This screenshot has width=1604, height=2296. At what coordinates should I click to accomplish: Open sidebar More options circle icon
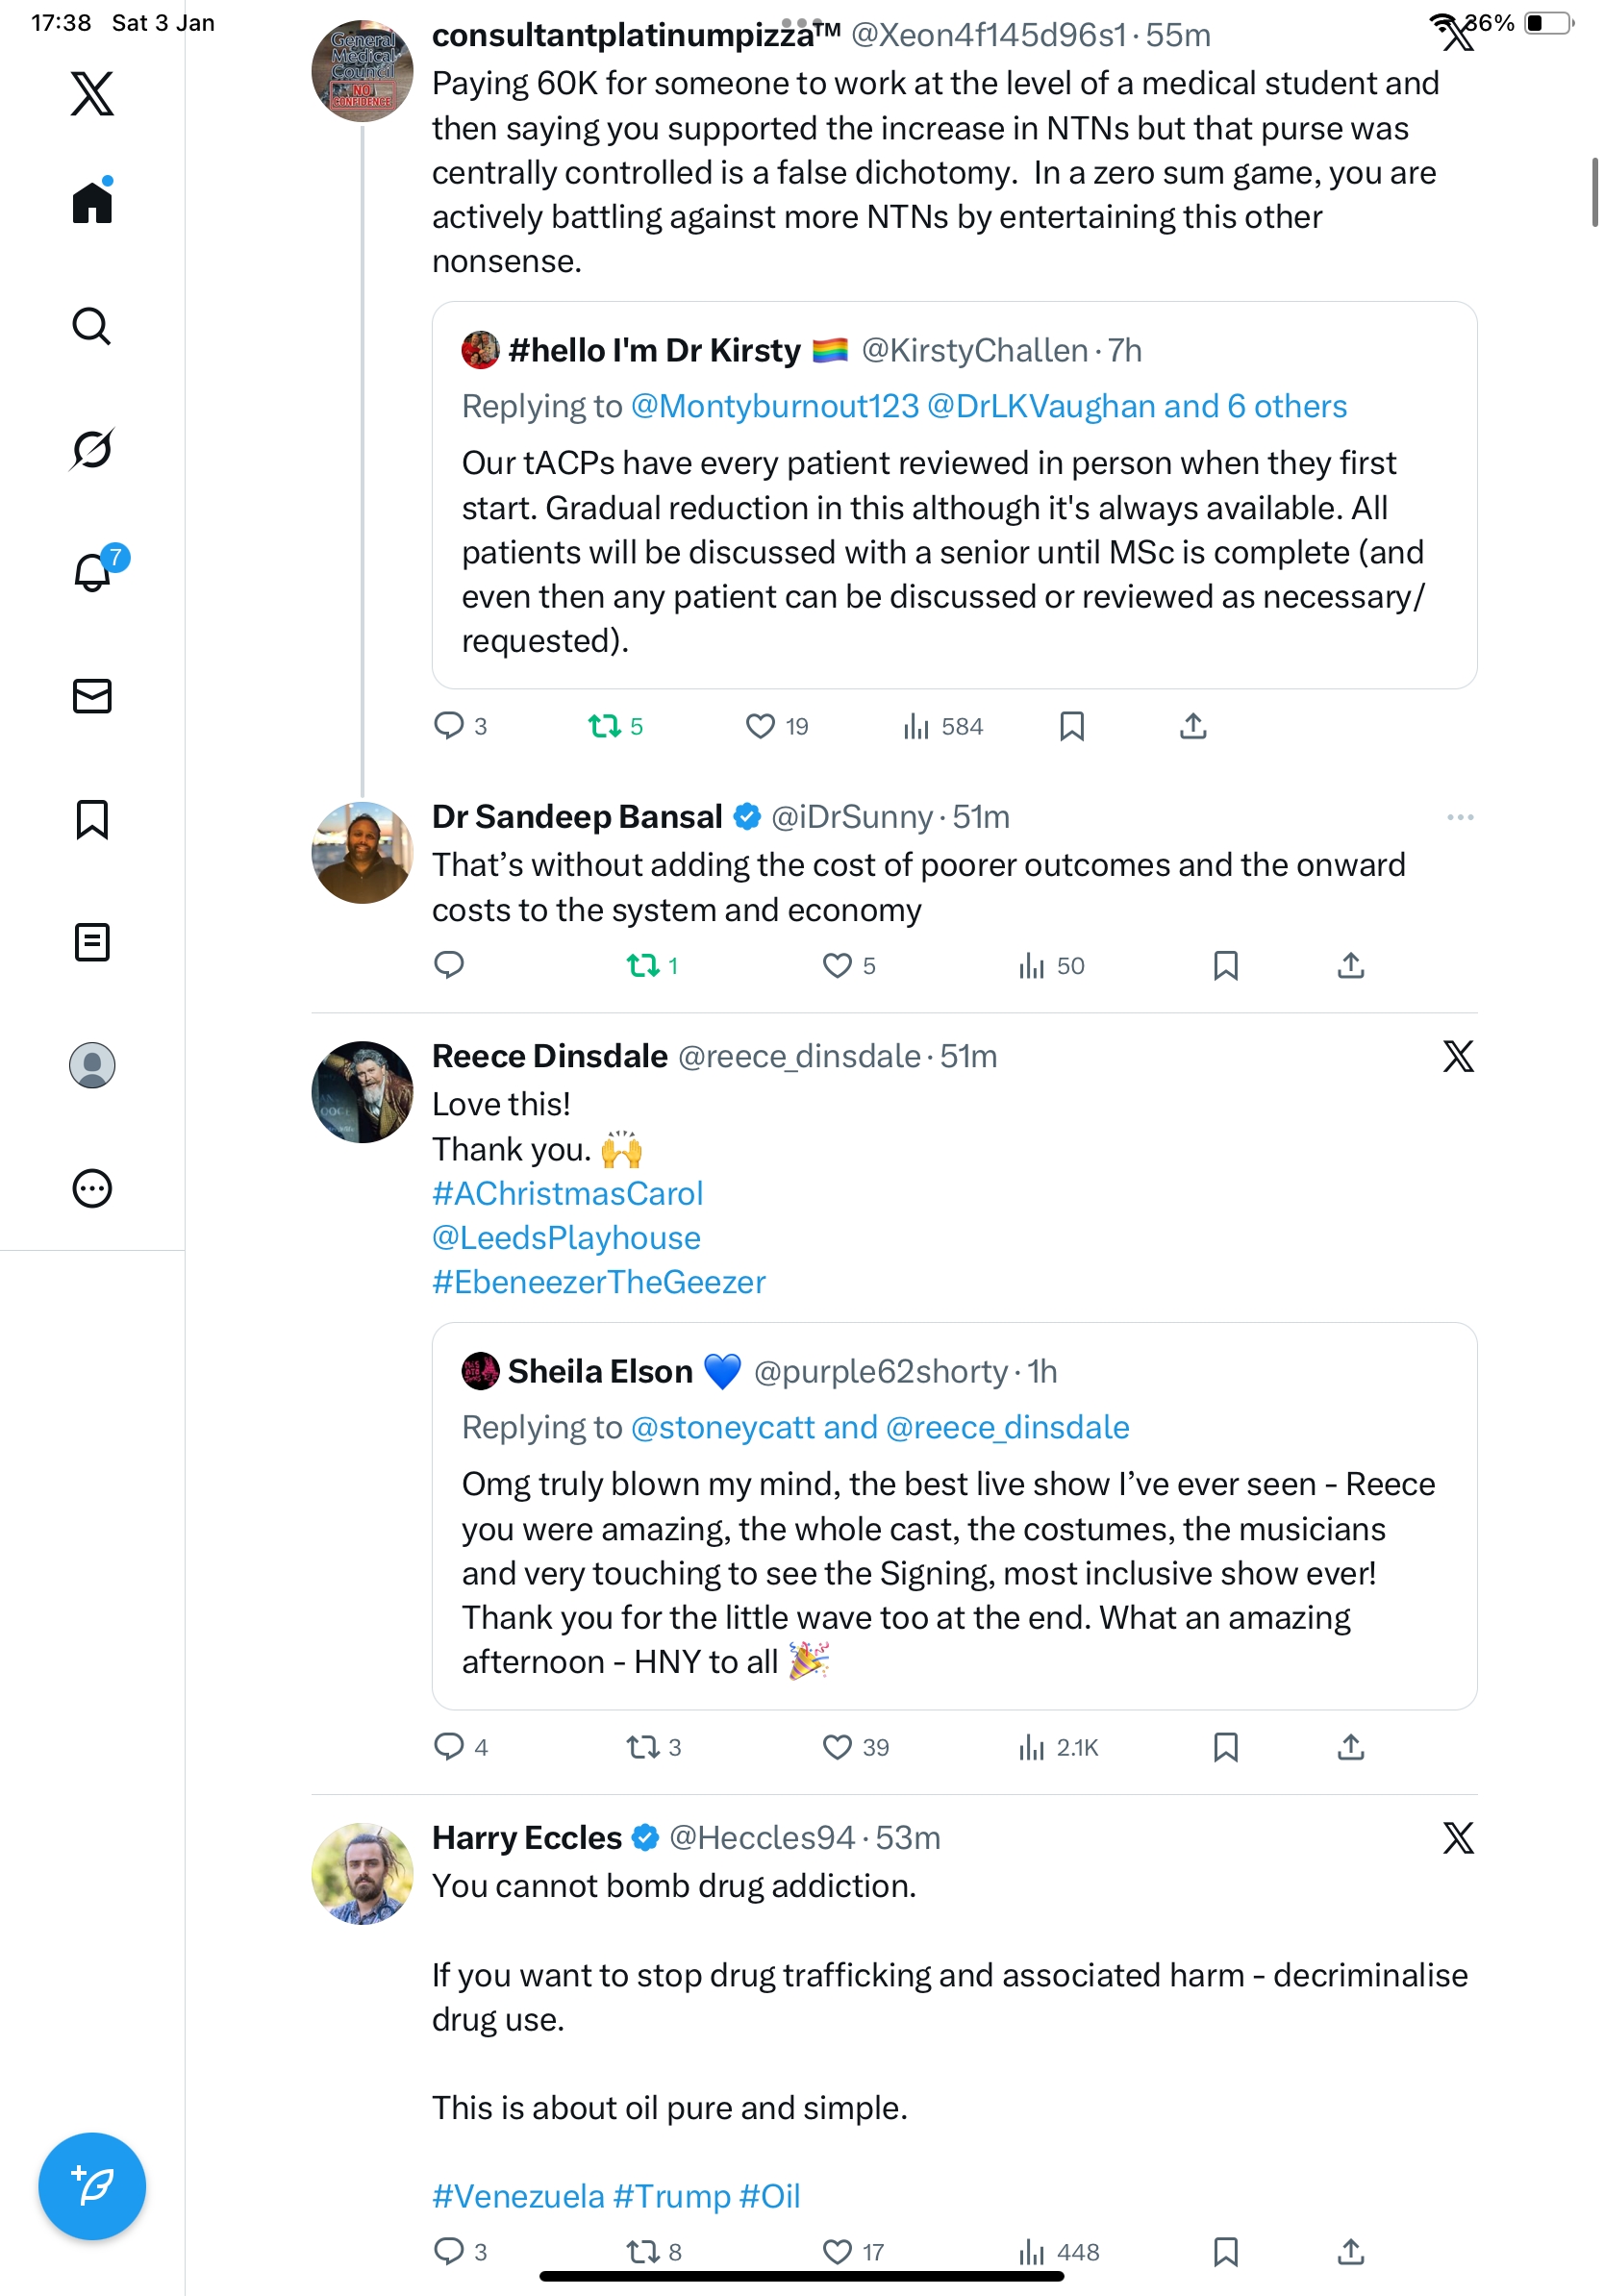(x=92, y=1189)
